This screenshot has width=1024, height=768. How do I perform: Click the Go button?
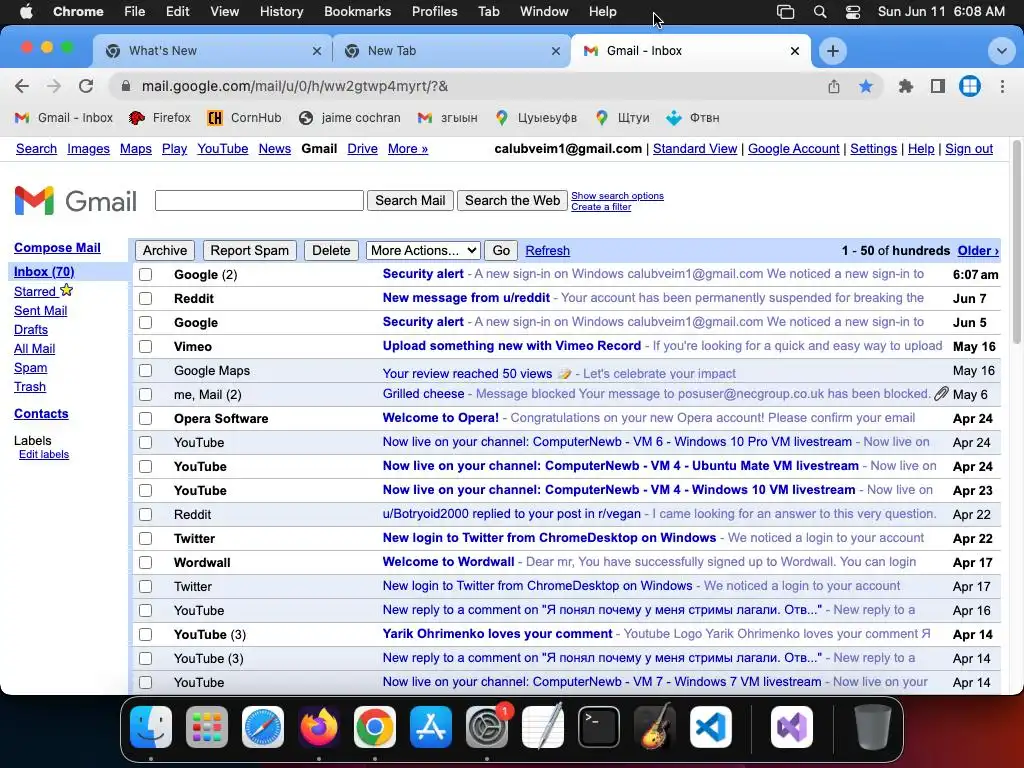(x=501, y=250)
